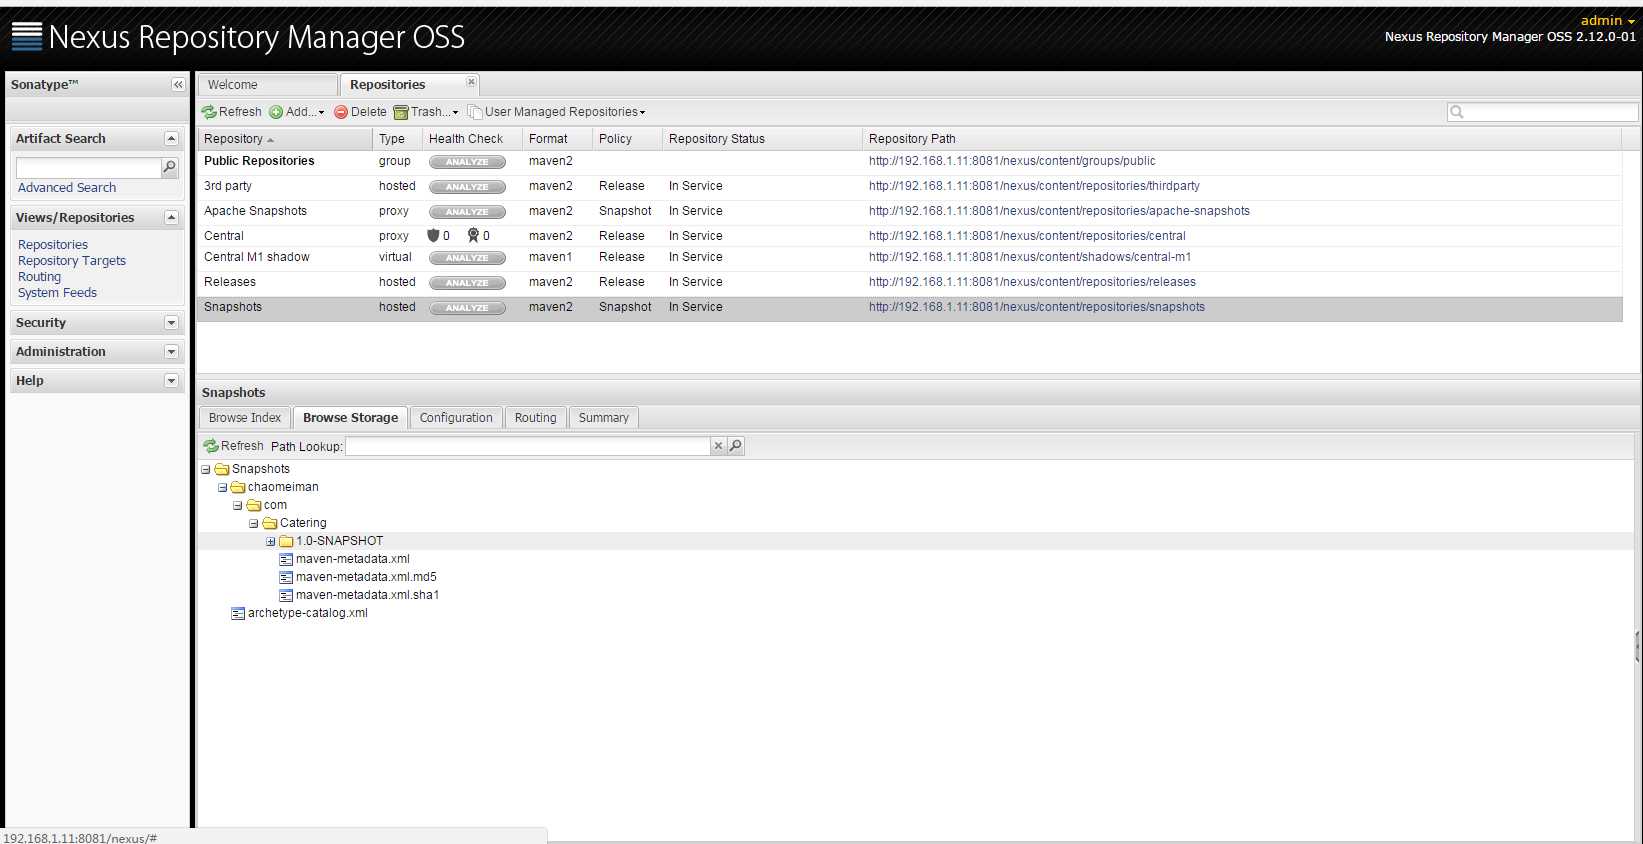Image resolution: width=1643 pixels, height=844 pixels.
Task: Switch to the Welcome tab
Action: (x=266, y=85)
